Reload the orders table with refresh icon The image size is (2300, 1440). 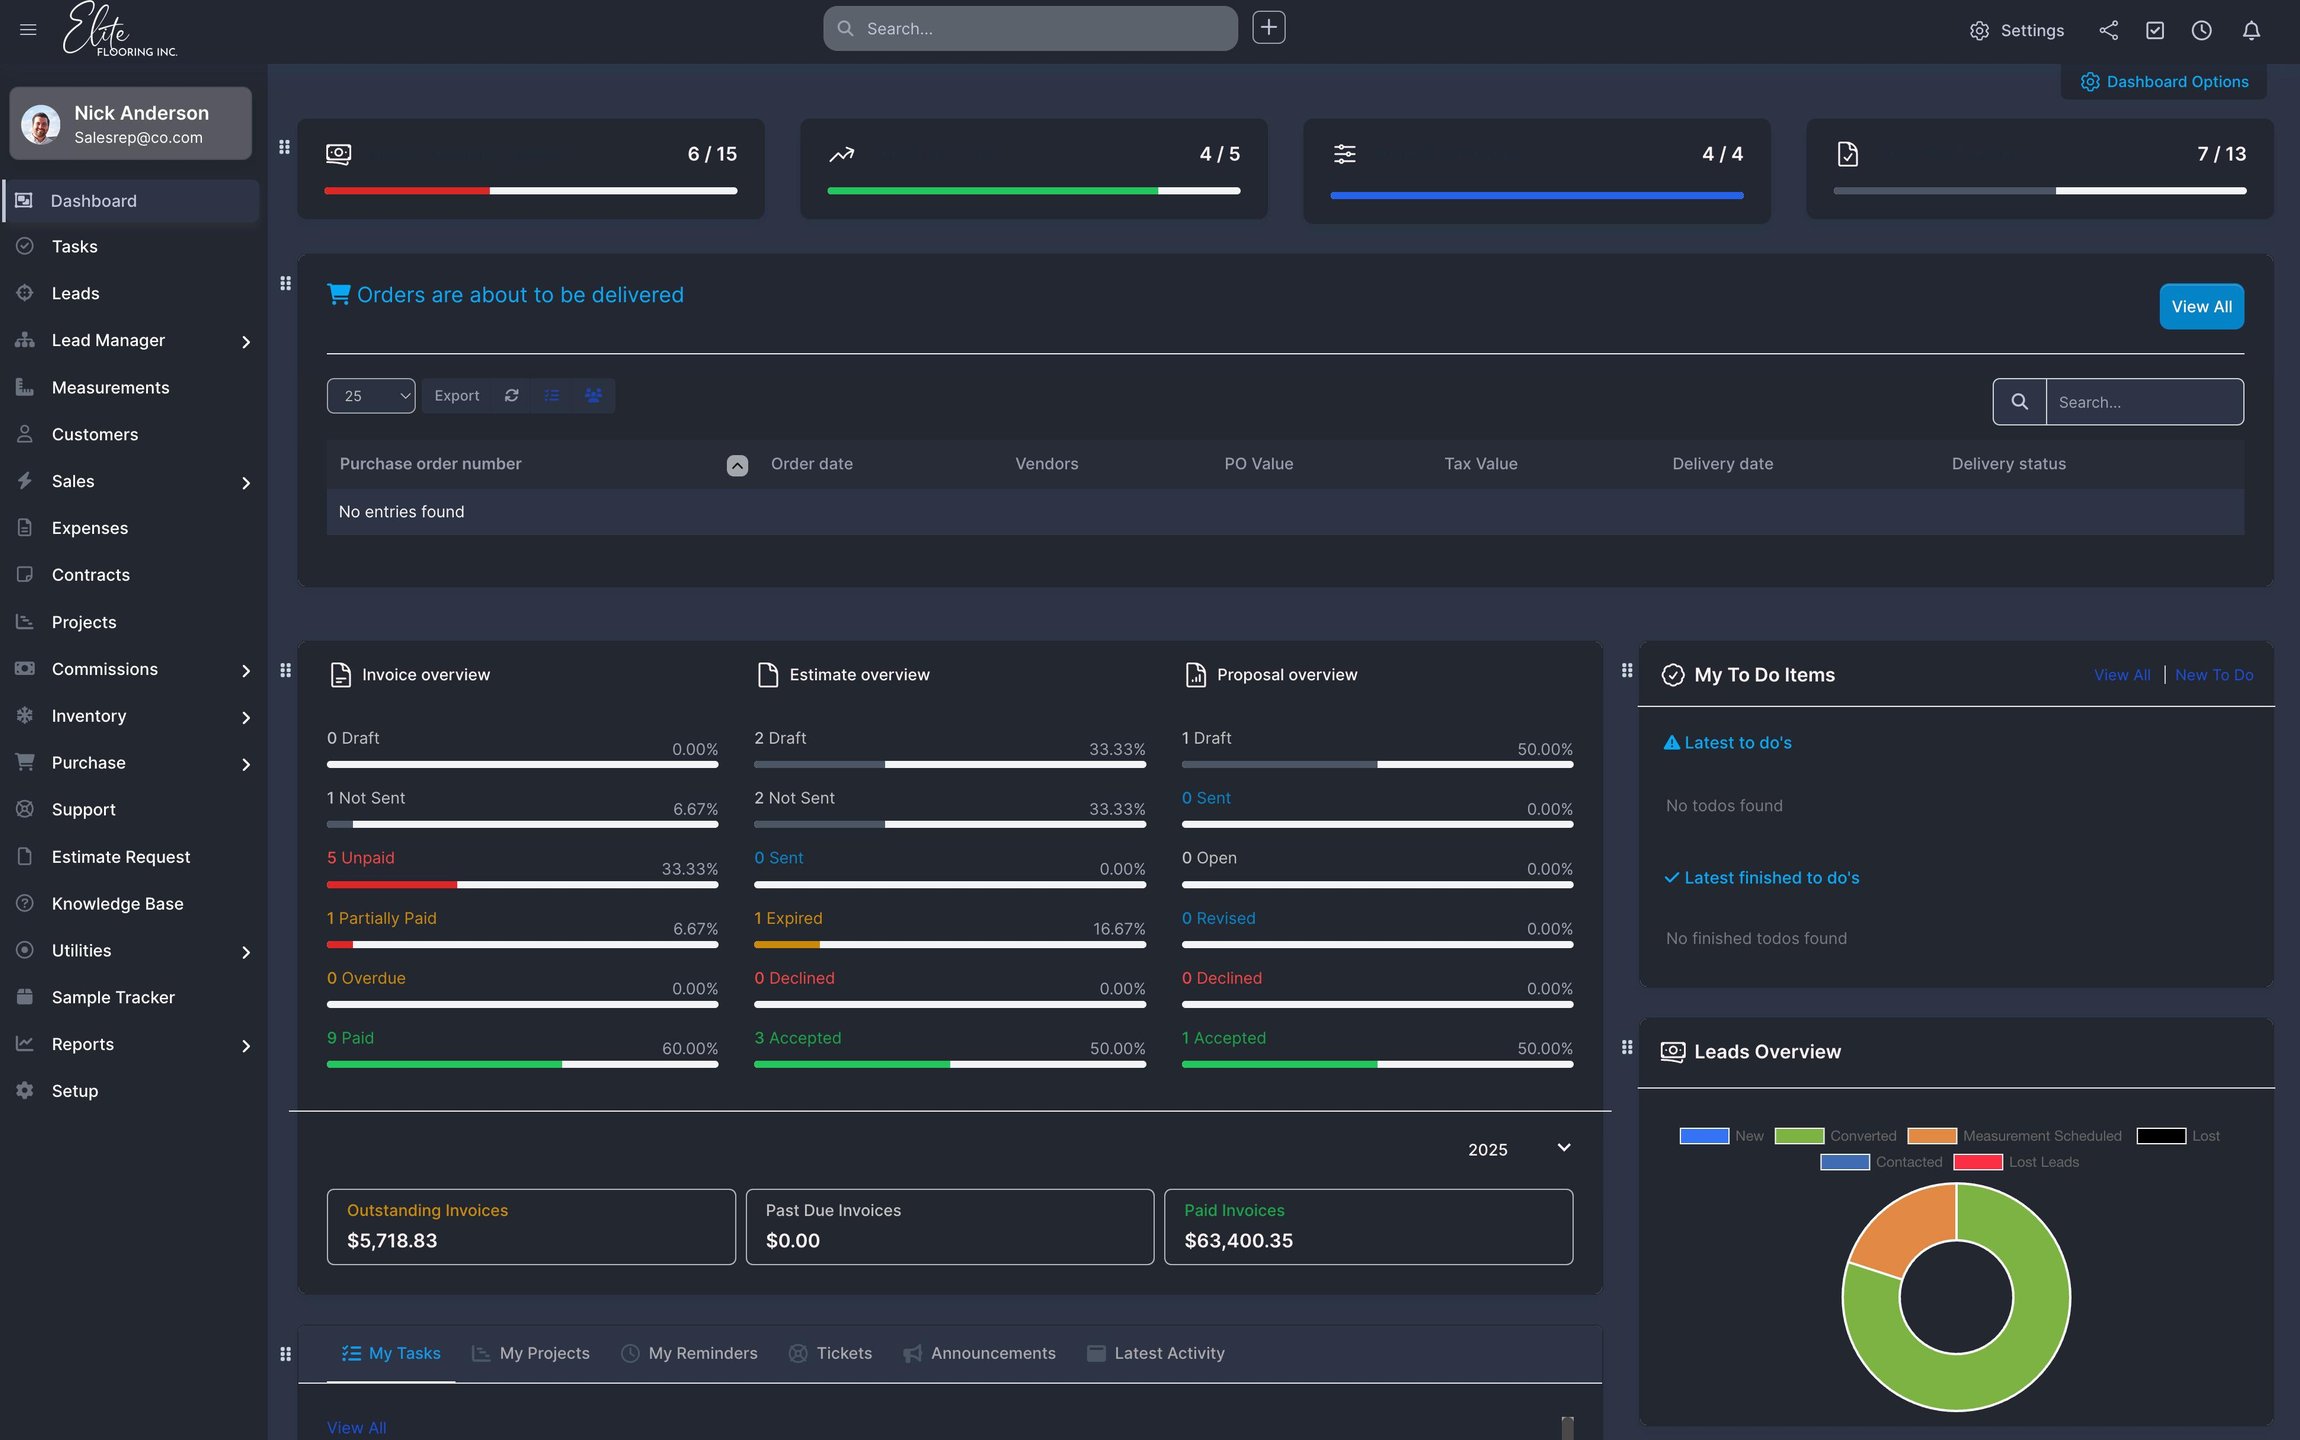coord(511,396)
